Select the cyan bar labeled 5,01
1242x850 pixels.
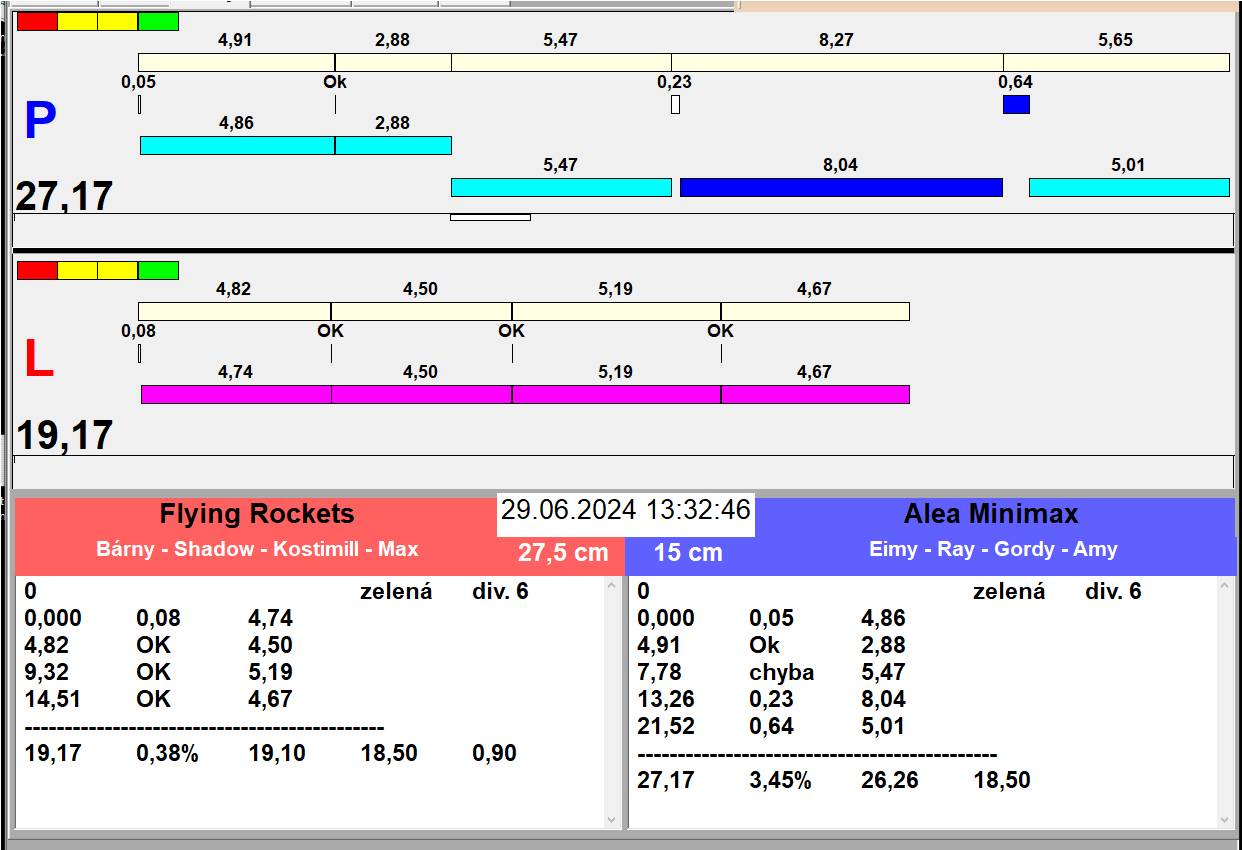(x=1129, y=187)
